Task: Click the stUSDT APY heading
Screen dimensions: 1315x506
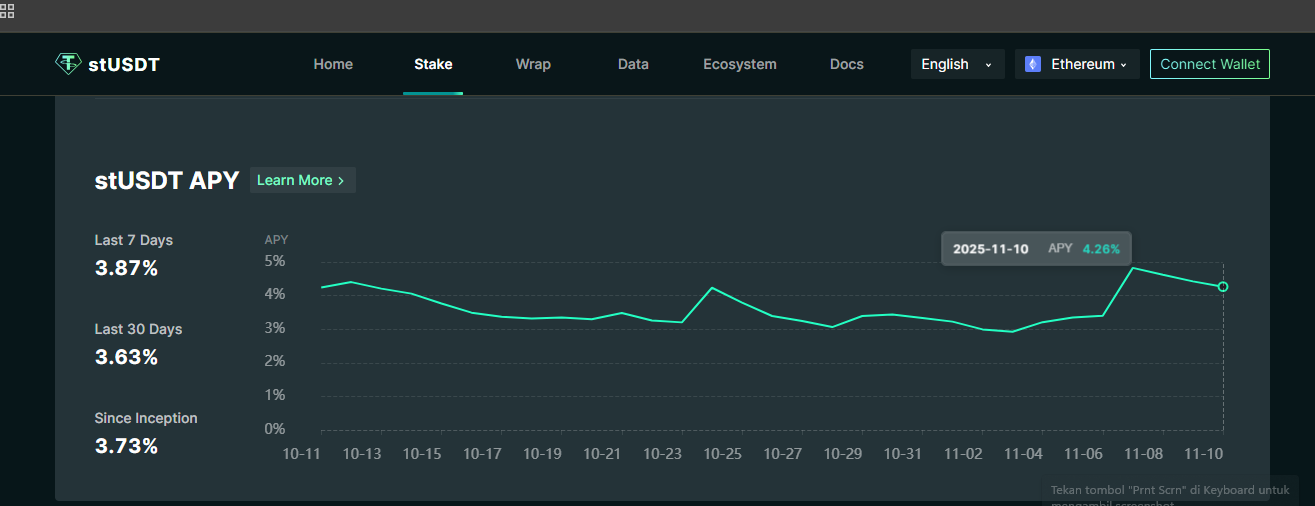Action: (167, 180)
